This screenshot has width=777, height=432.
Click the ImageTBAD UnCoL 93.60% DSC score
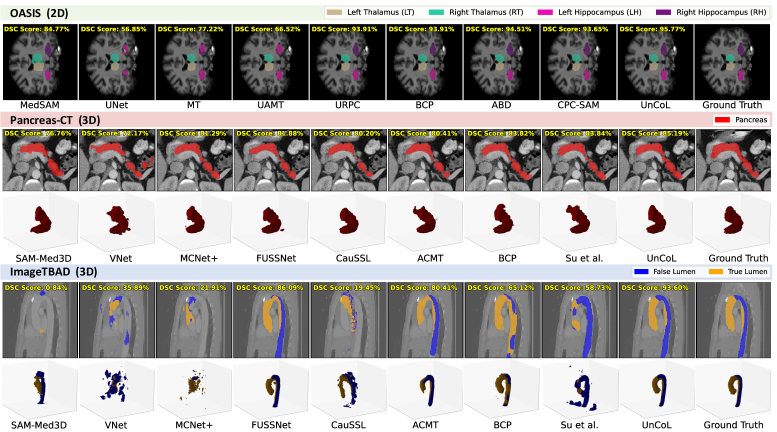[x=655, y=287]
